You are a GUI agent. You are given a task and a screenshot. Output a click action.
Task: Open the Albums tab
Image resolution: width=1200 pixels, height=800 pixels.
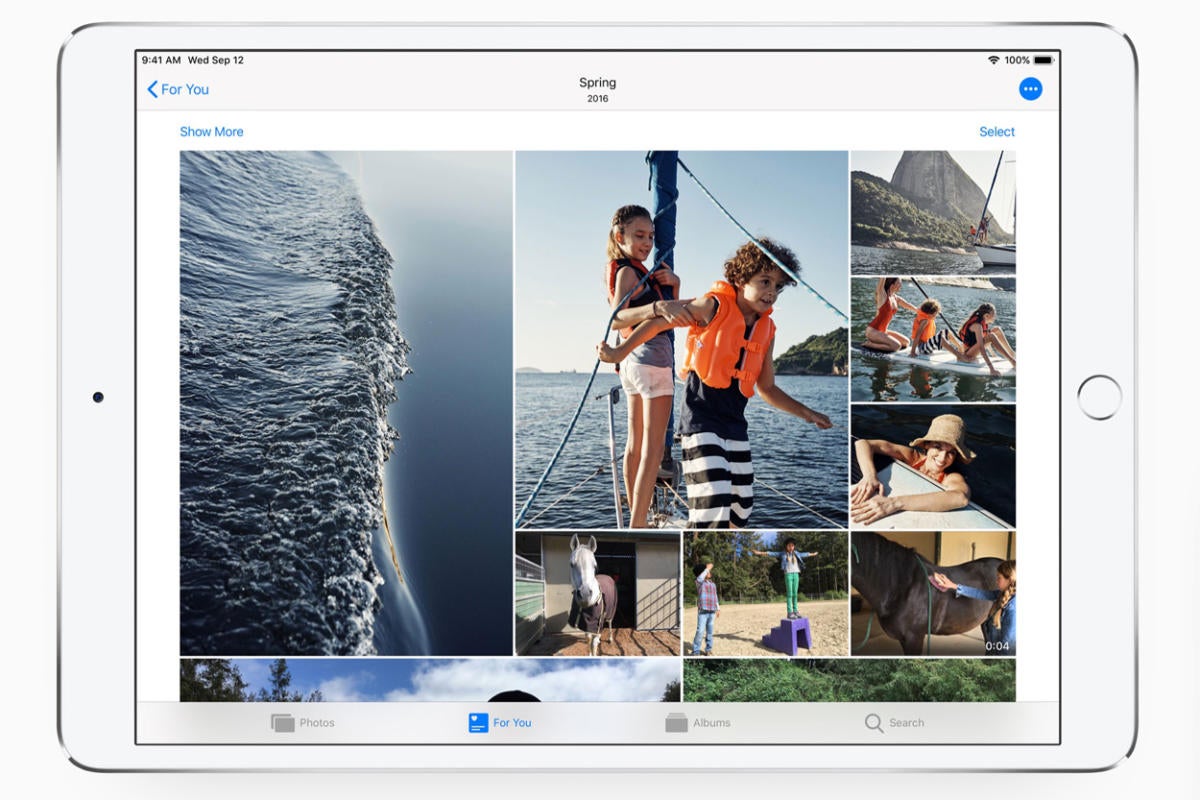pyautogui.click(x=698, y=722)
